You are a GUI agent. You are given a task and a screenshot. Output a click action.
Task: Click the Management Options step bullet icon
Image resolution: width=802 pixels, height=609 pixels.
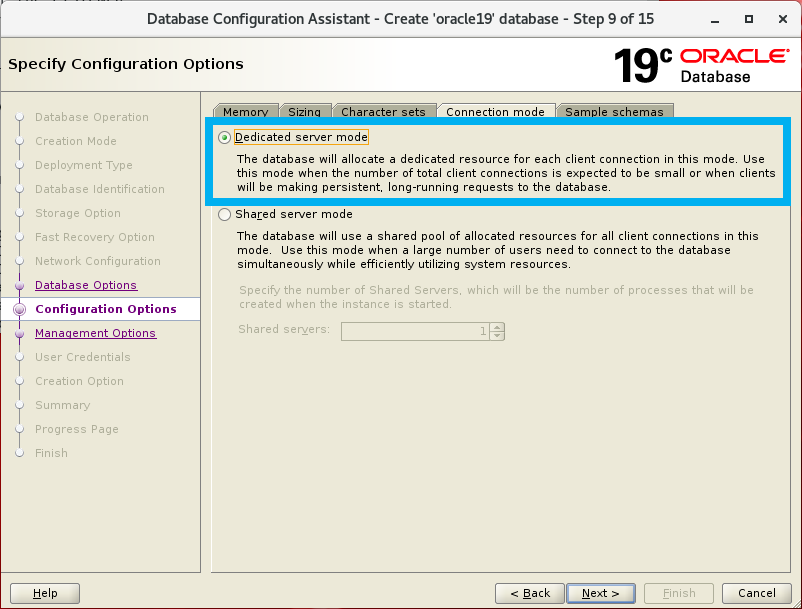tap(19, 333)
